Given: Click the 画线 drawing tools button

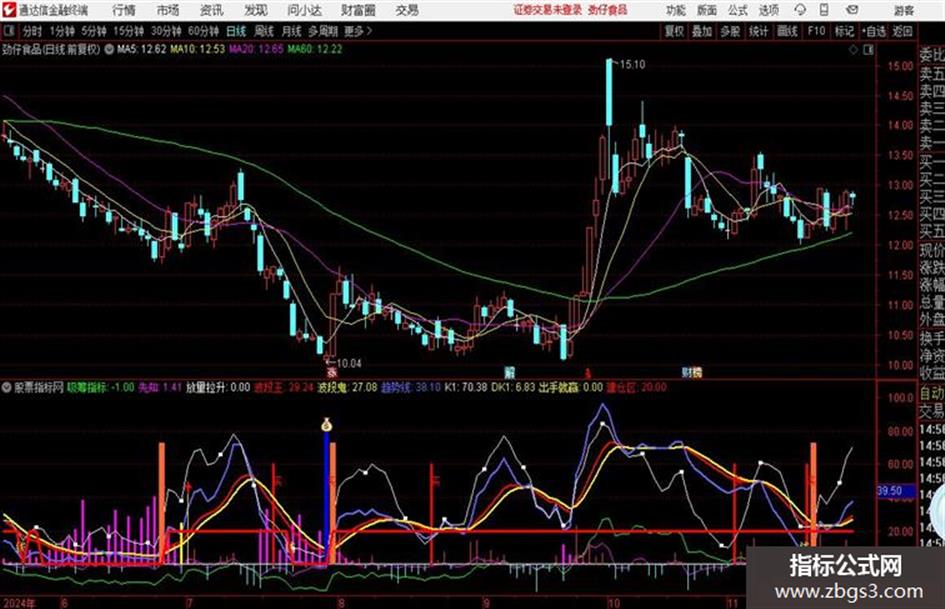Looking at the screenshot, I should point(787,31).
